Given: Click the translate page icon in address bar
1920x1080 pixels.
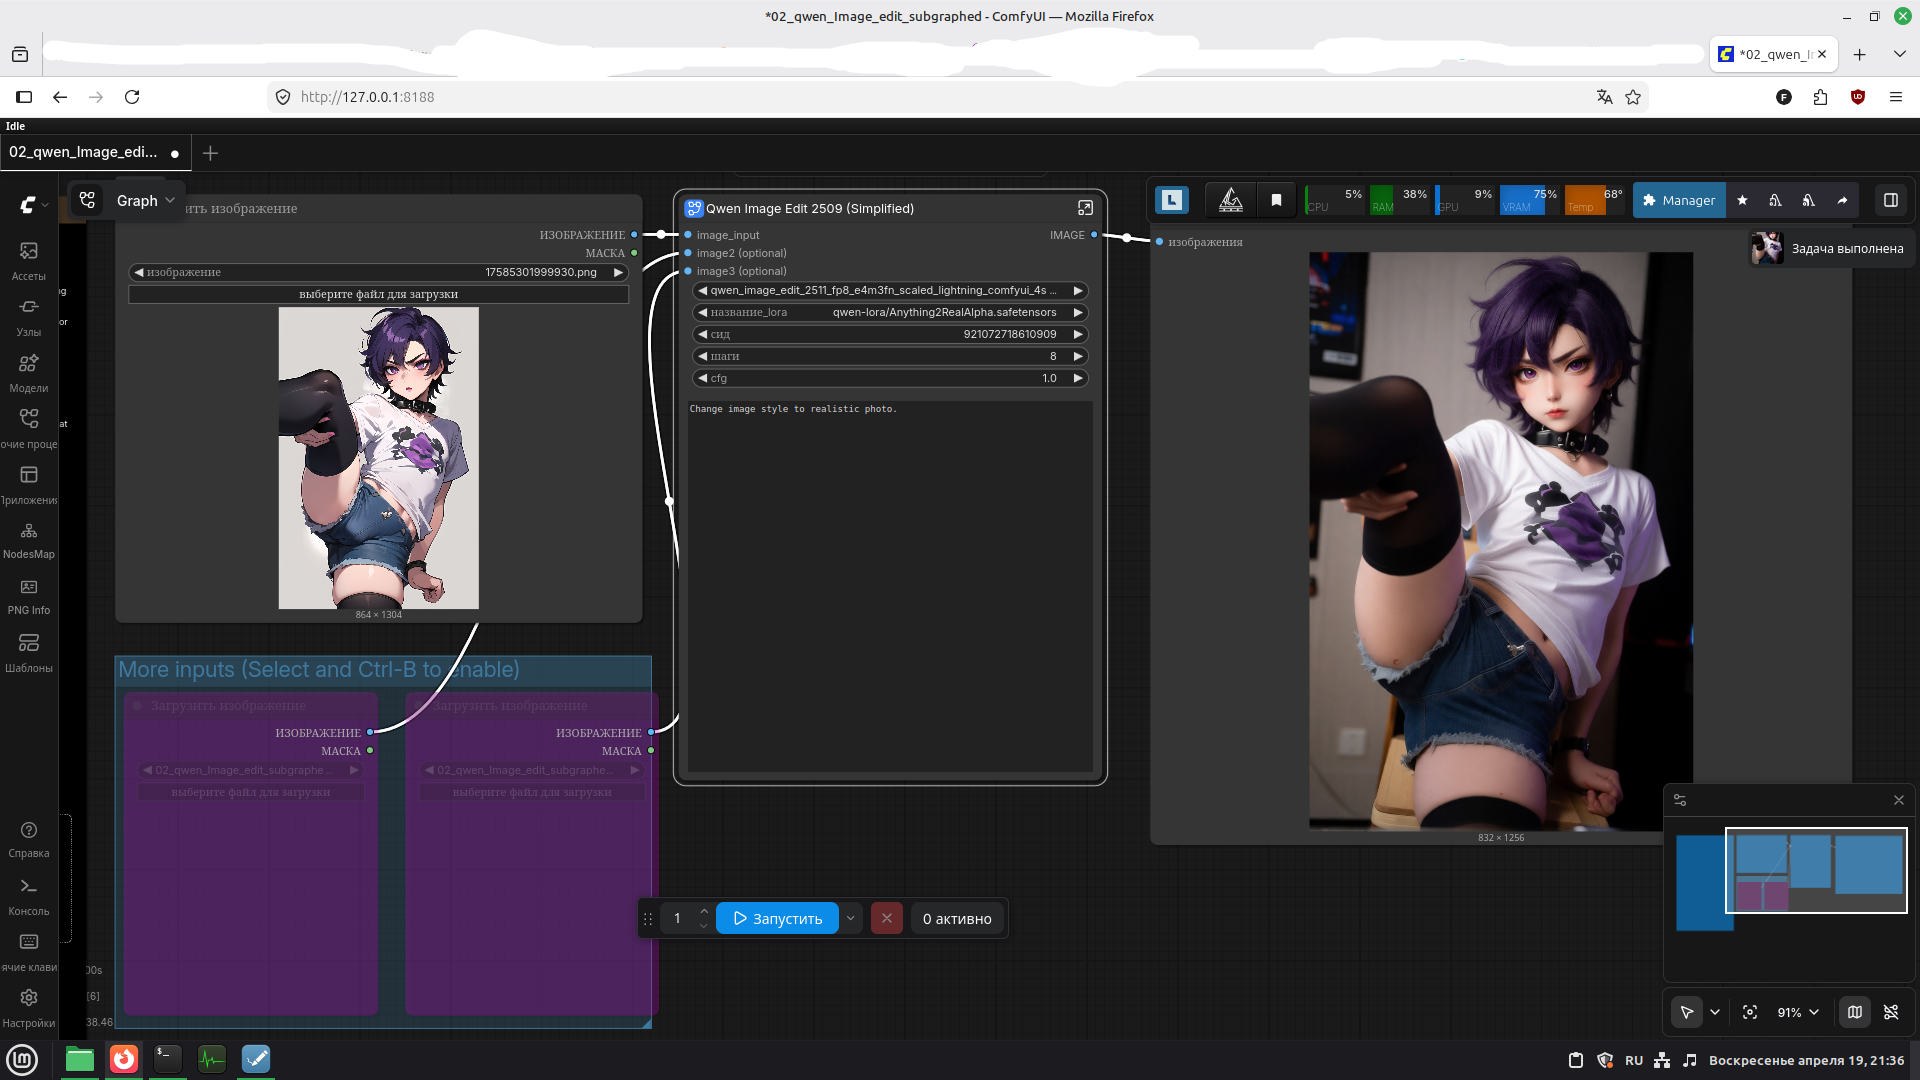Looking at the screenshot, I should click(1605, 97).
